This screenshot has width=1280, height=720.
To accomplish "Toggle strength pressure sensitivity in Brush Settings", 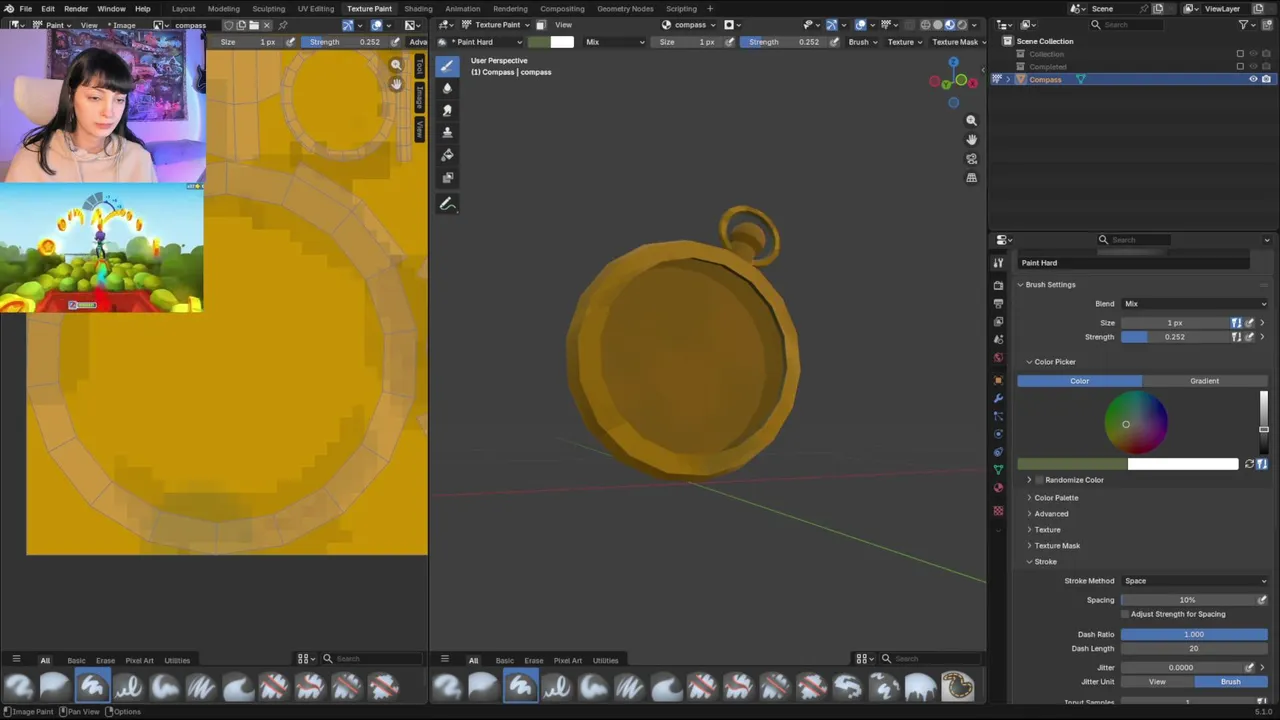I will (x=1249, y=337).
